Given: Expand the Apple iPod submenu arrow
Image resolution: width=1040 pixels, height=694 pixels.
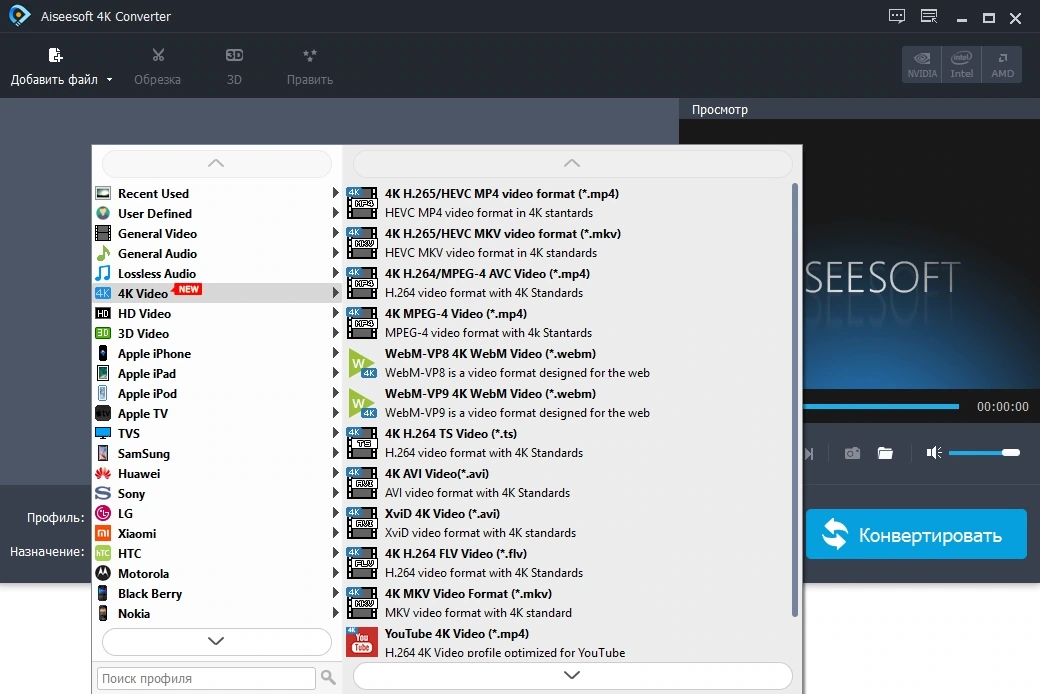Looking at the screenshot, I should 335,393.
